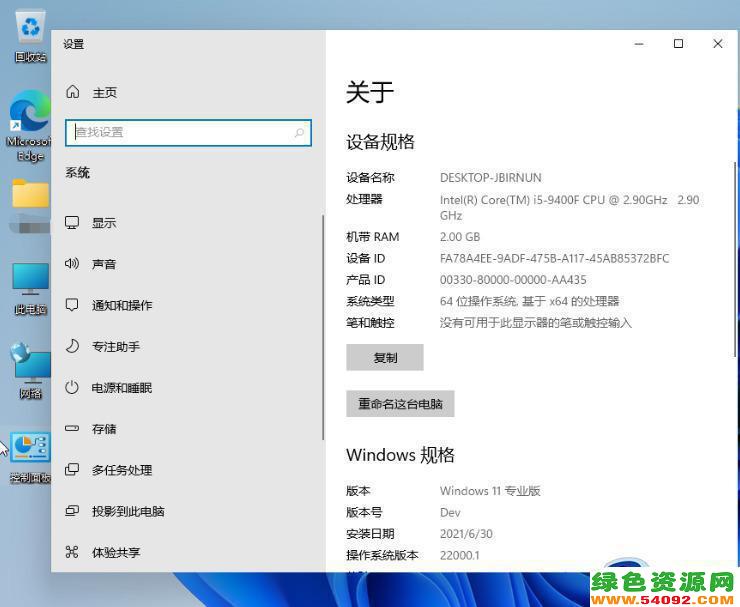Click the device name DESKTOP-JBIRNUN
Screen dimensions: 740x607
(x=490, y=178)
